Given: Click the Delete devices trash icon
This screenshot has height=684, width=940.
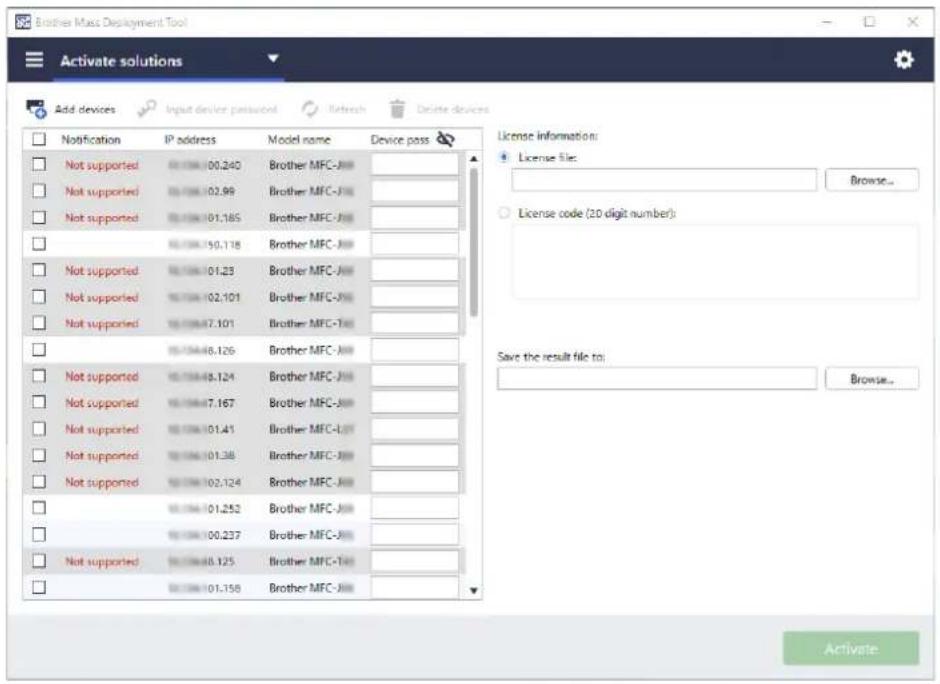Looking at the screenshot, I should pyautogui.click(x=397, y=109).
